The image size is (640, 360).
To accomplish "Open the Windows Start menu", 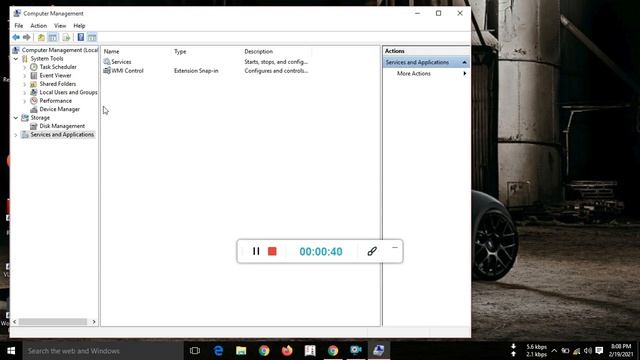I will [11, 351].
